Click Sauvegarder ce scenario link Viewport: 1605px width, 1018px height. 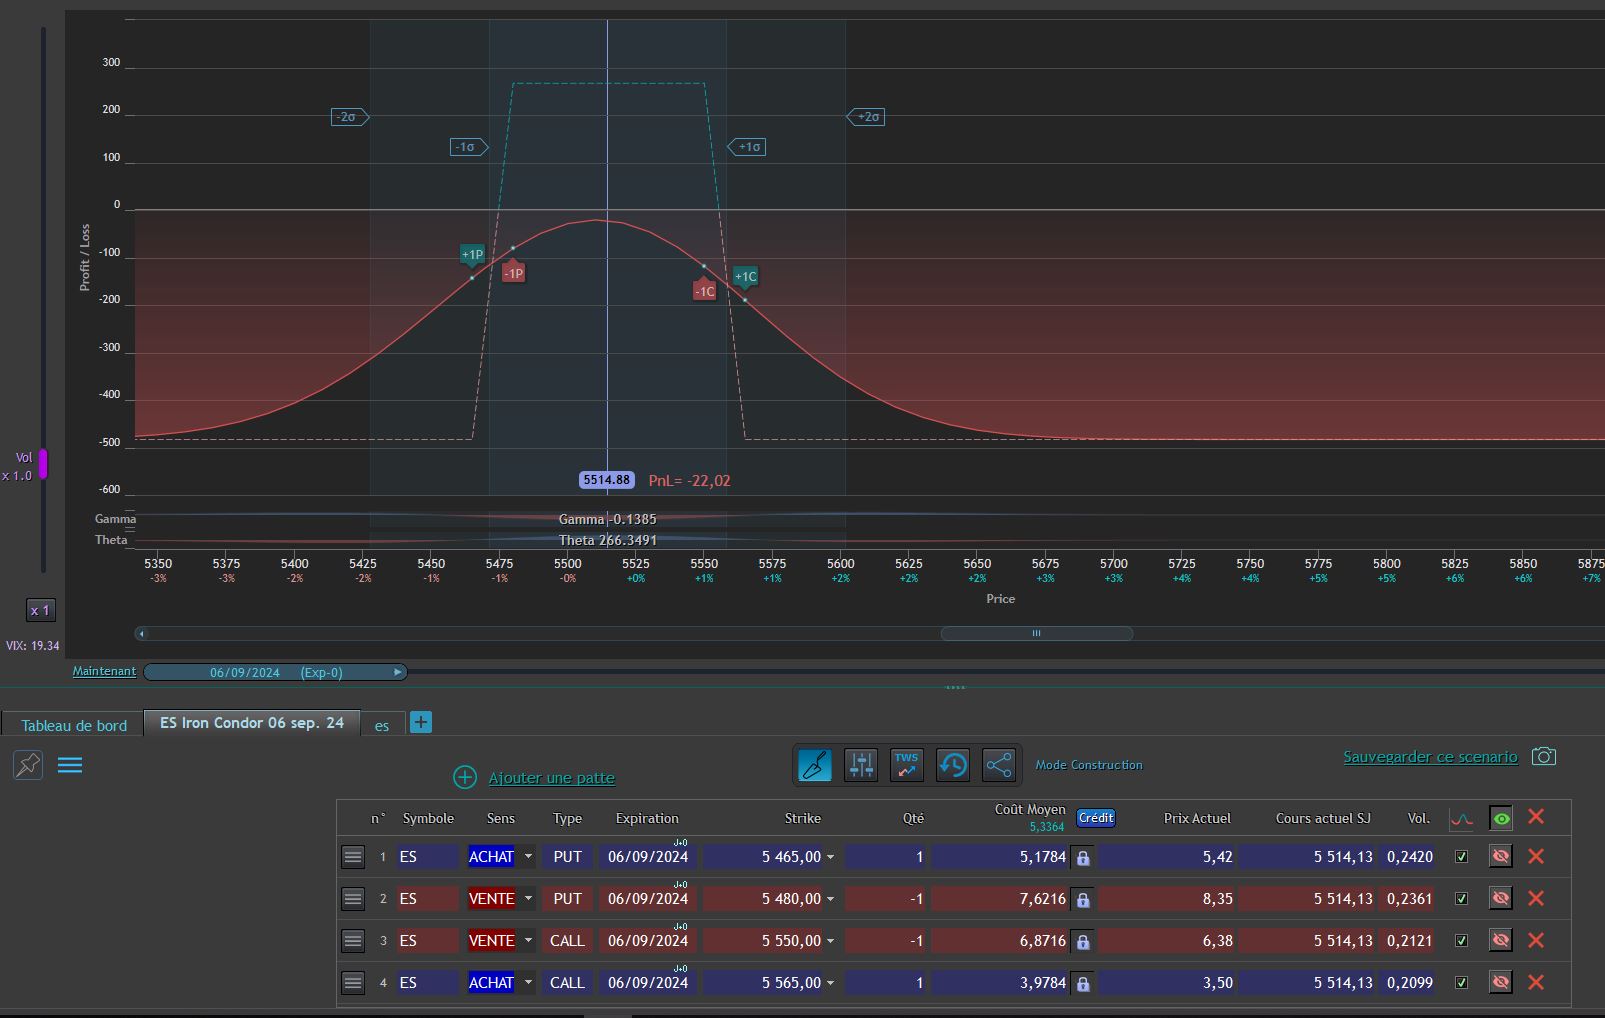1430,757
